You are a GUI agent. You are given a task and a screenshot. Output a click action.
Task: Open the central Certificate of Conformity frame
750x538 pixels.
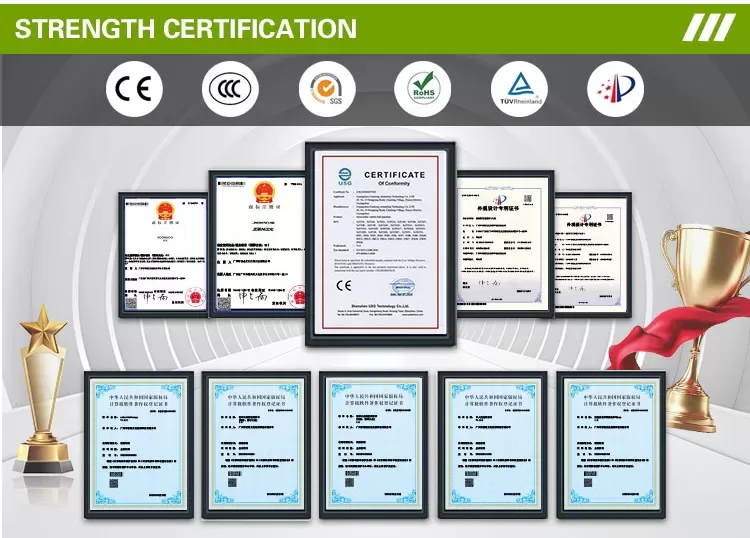point(380,243)
